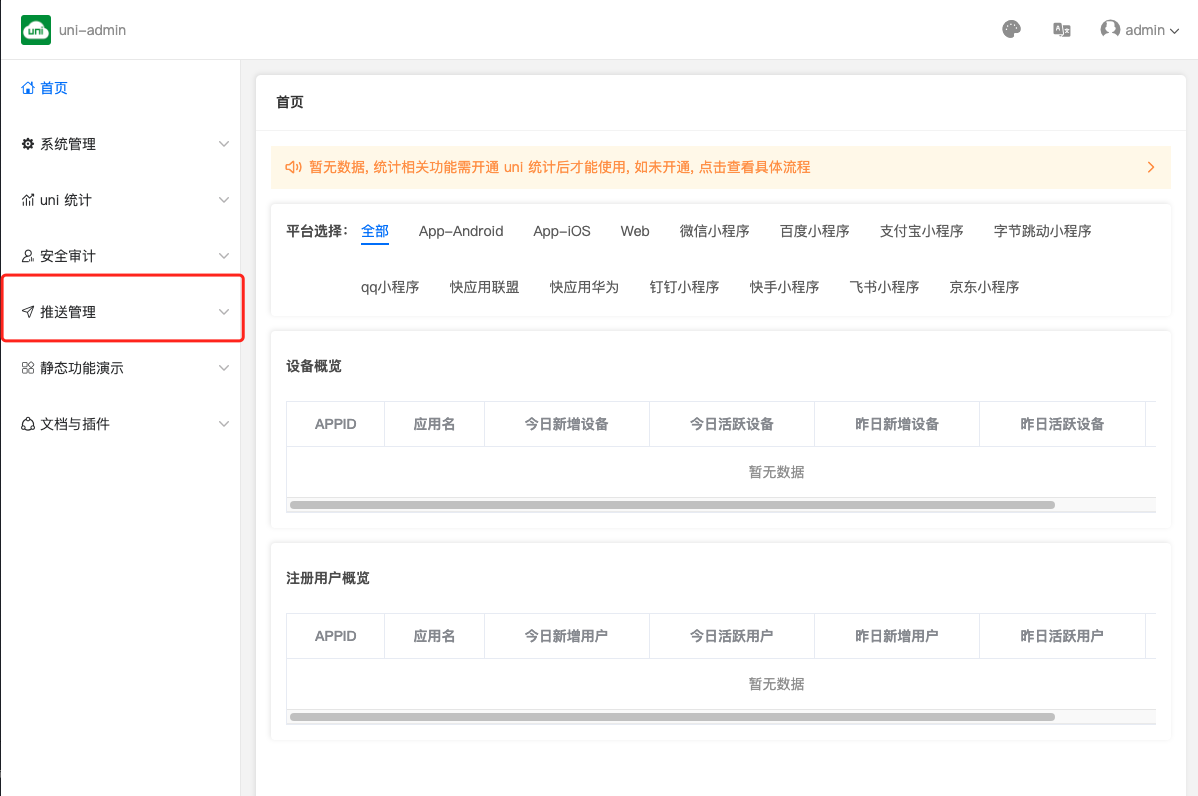Image resolution: width=1198 pixels, height=796 pixels.
Task: Click the uni cloud logo icon
Action: tap(36, 30)
